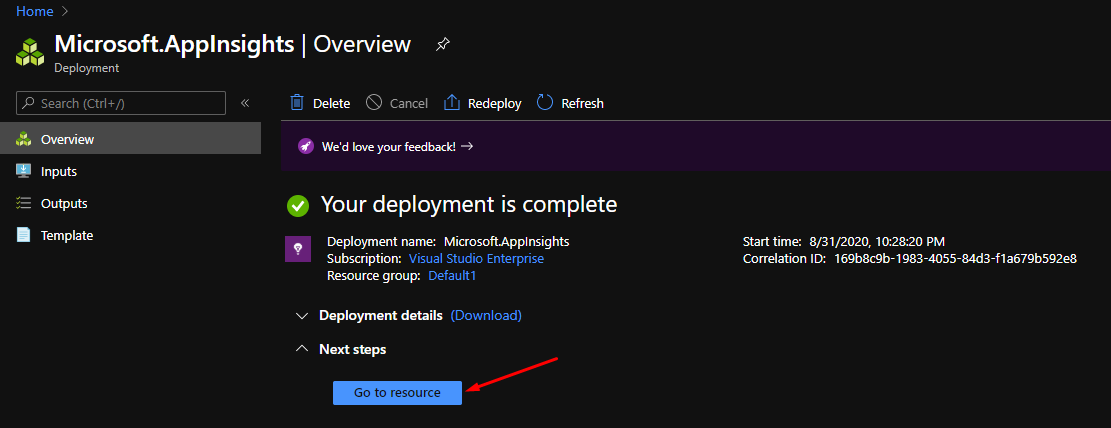This screenshot has width=1111, height=428.
Task: Expand the Deployment details section
Action: click(302, 316)
